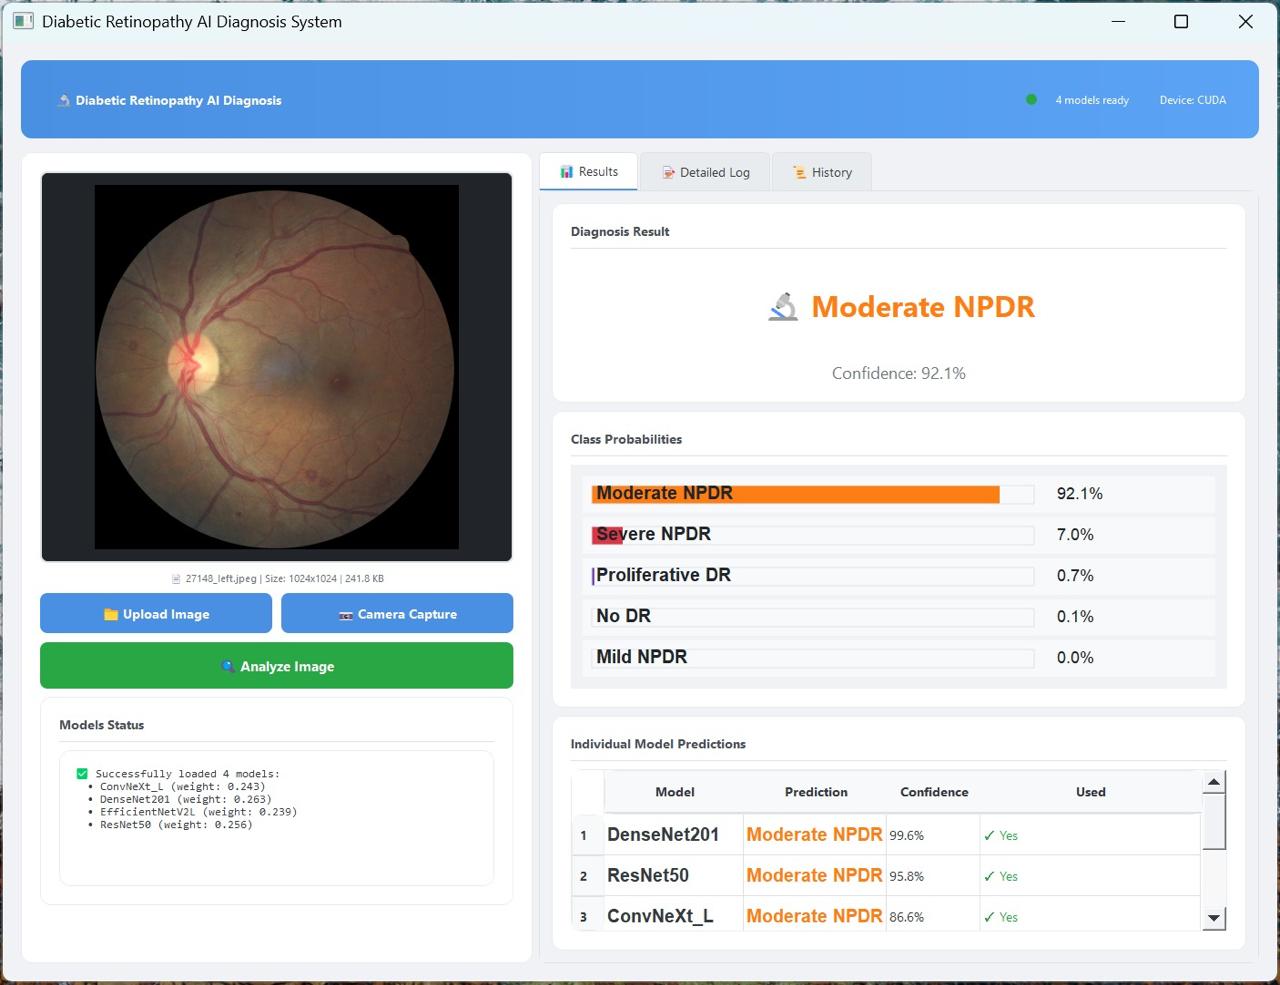Viewport: 1280px width, 985px height.
Task: Click the Moderate NPDR probability bar
Action: click(x=812, y=494)
